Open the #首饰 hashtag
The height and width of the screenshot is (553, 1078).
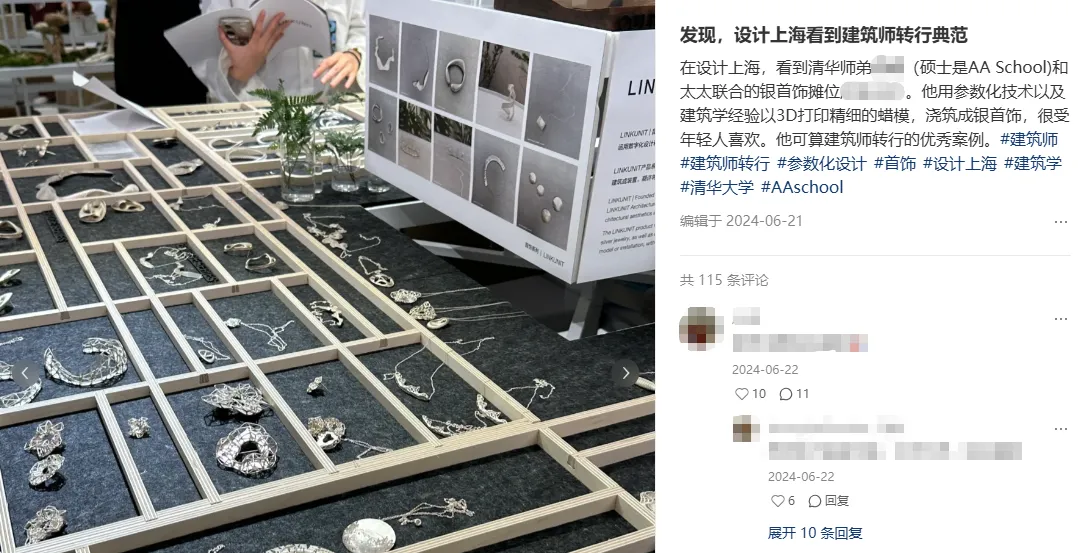[x=895, y=164]
